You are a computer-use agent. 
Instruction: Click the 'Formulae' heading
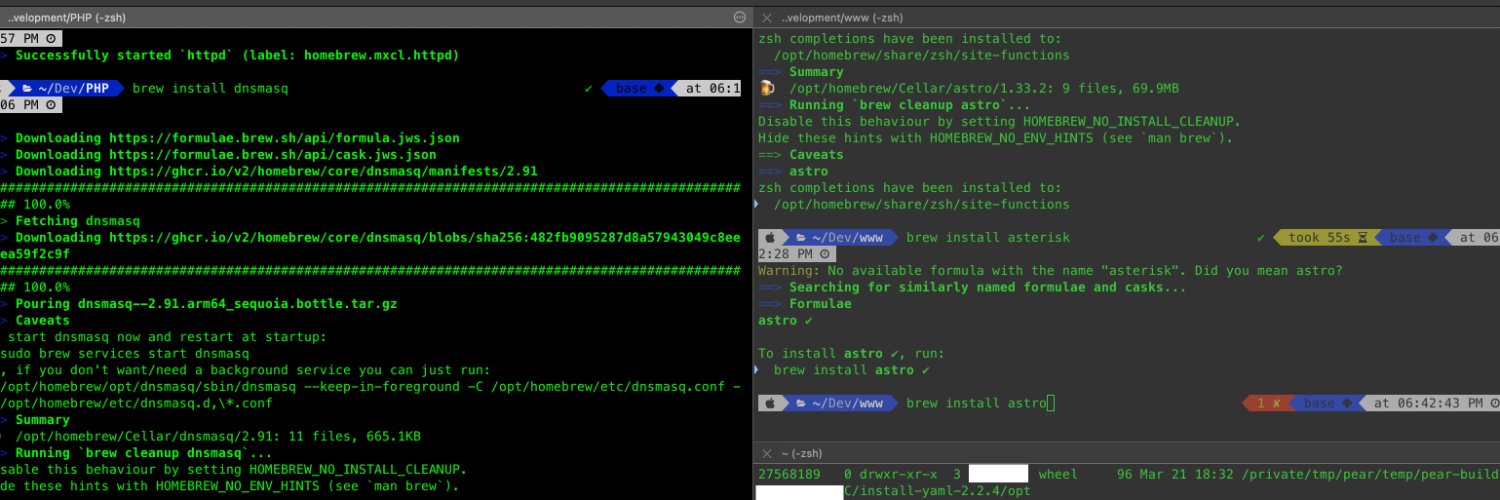820,304
